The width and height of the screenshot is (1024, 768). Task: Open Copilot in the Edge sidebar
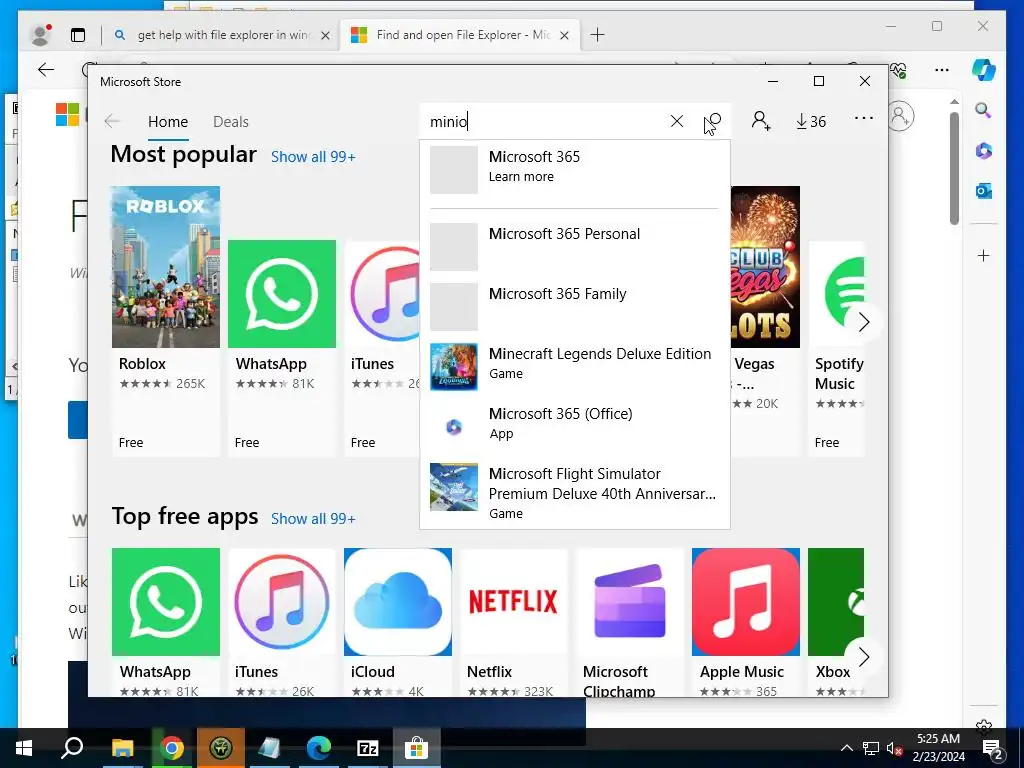(984, 70)
